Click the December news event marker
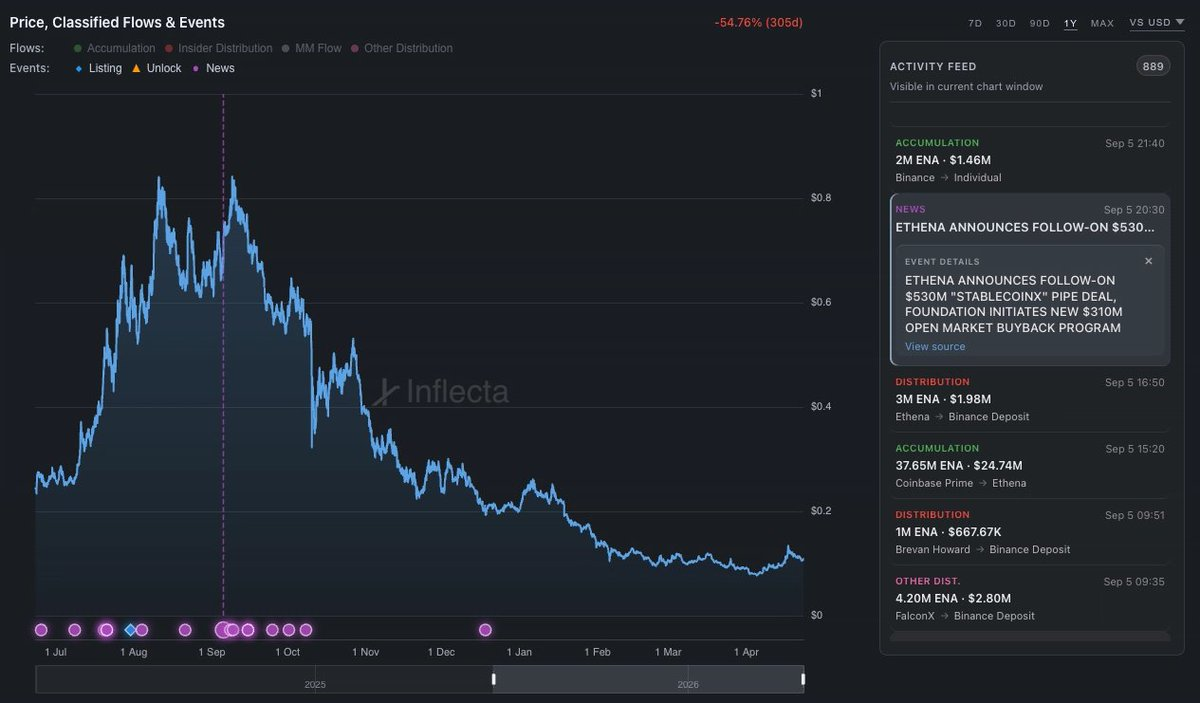The height and width of the screenshot is (703, 1200). click(485, 630)
